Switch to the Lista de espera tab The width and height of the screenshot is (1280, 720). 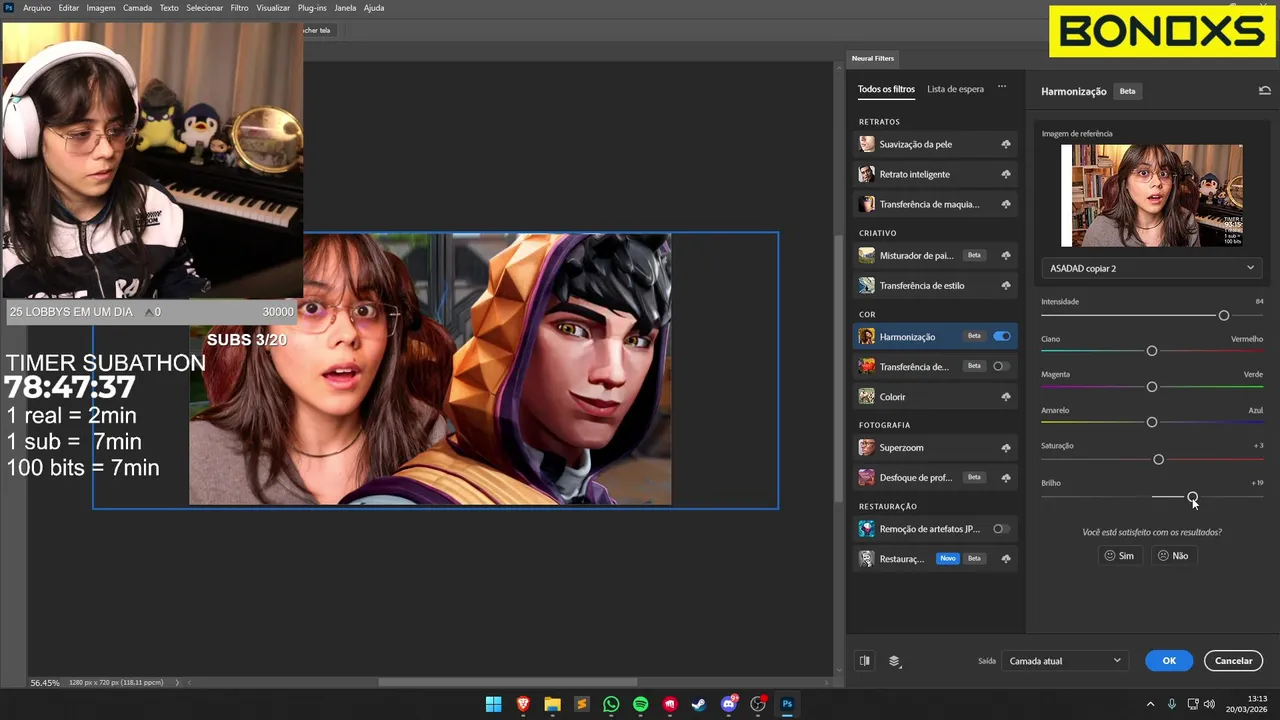pos(955,89)
